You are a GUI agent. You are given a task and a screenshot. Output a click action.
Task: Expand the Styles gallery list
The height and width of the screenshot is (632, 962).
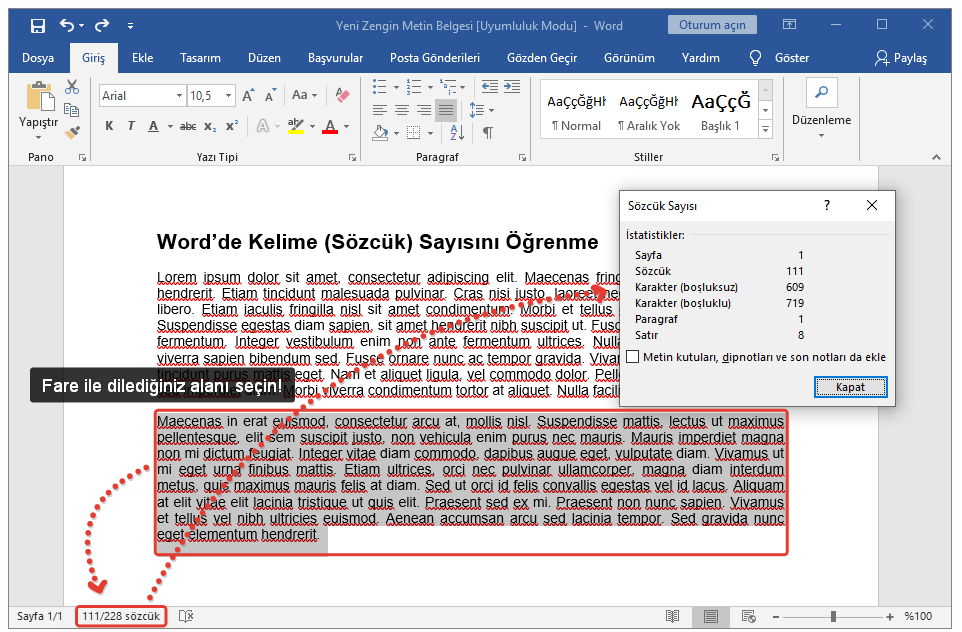click(x=765, y=130)
